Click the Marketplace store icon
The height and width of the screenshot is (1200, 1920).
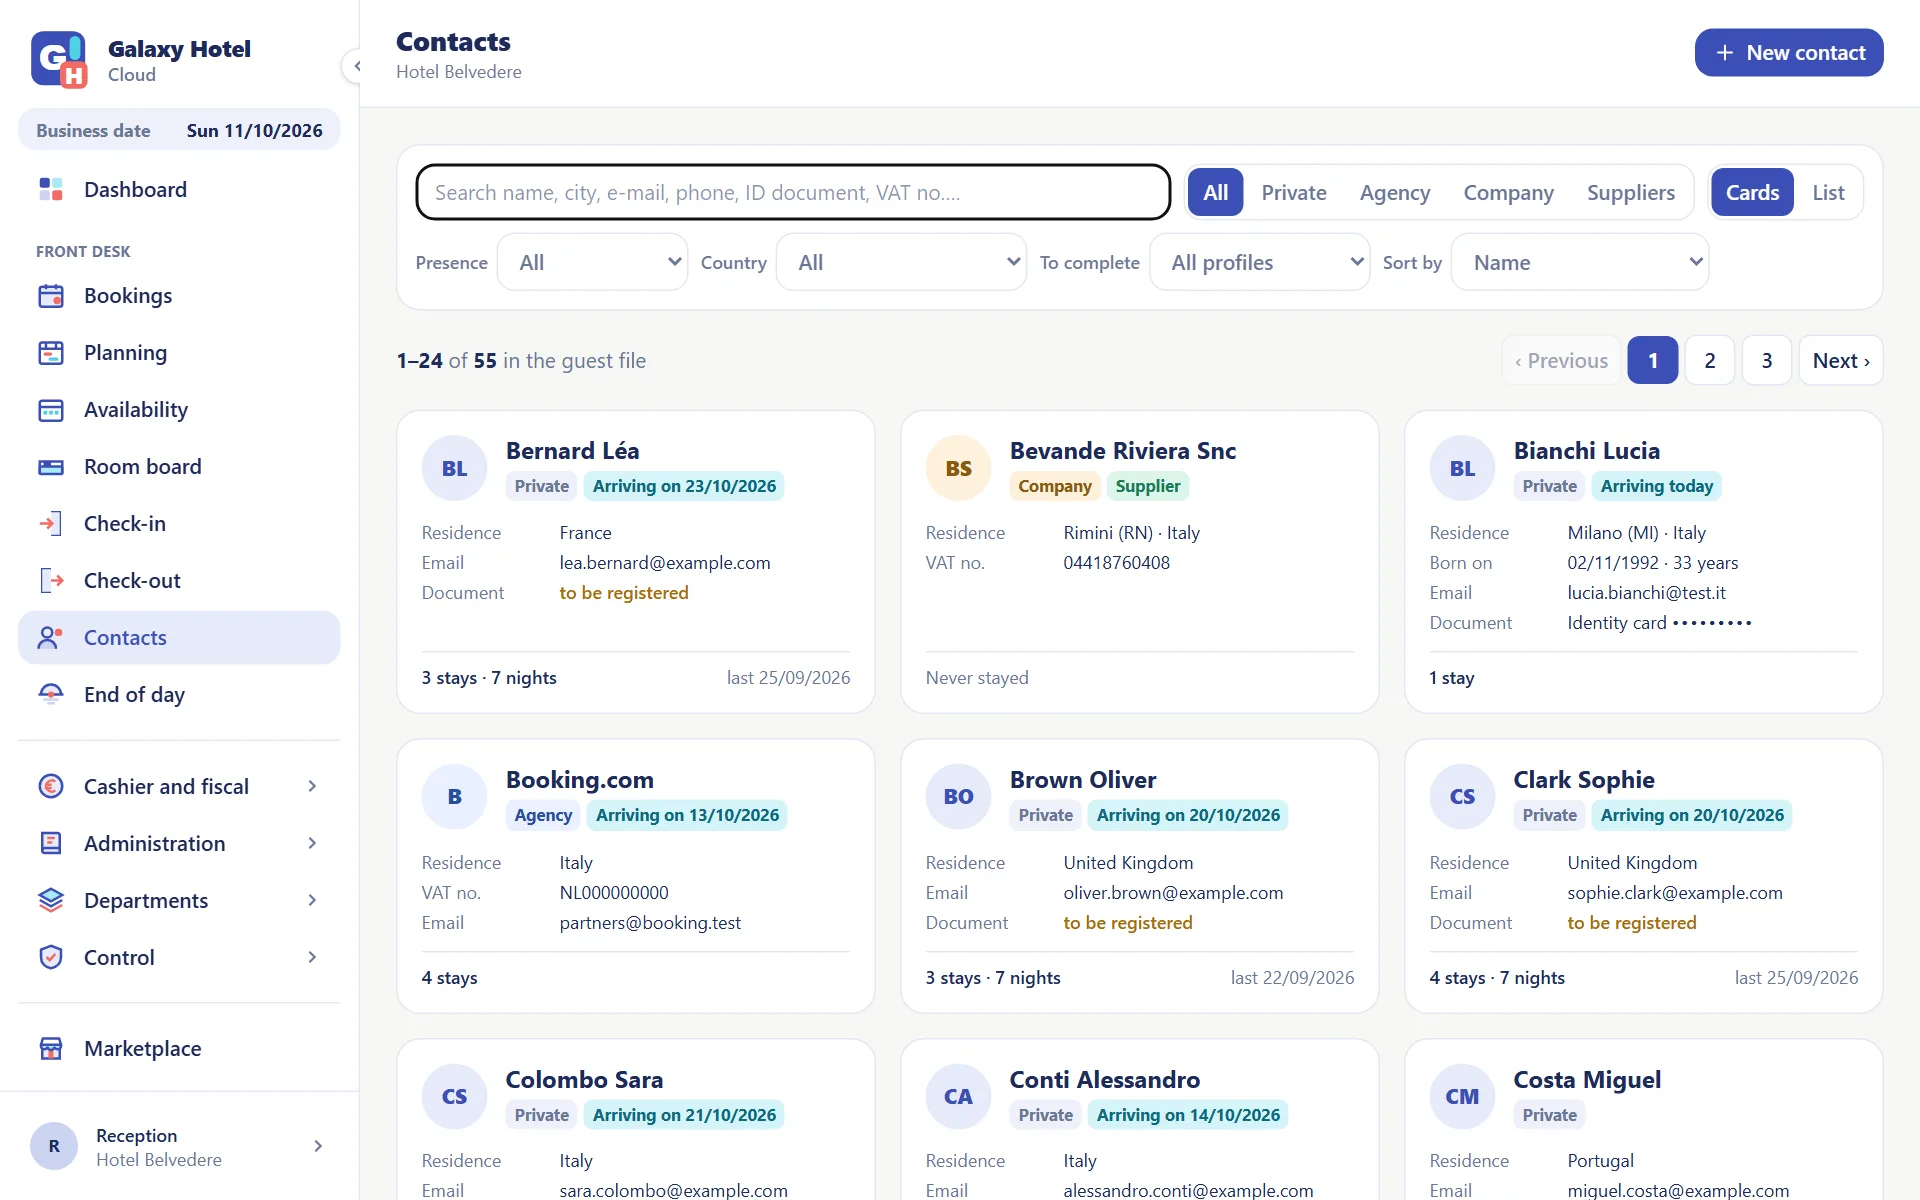[51, 1048]
